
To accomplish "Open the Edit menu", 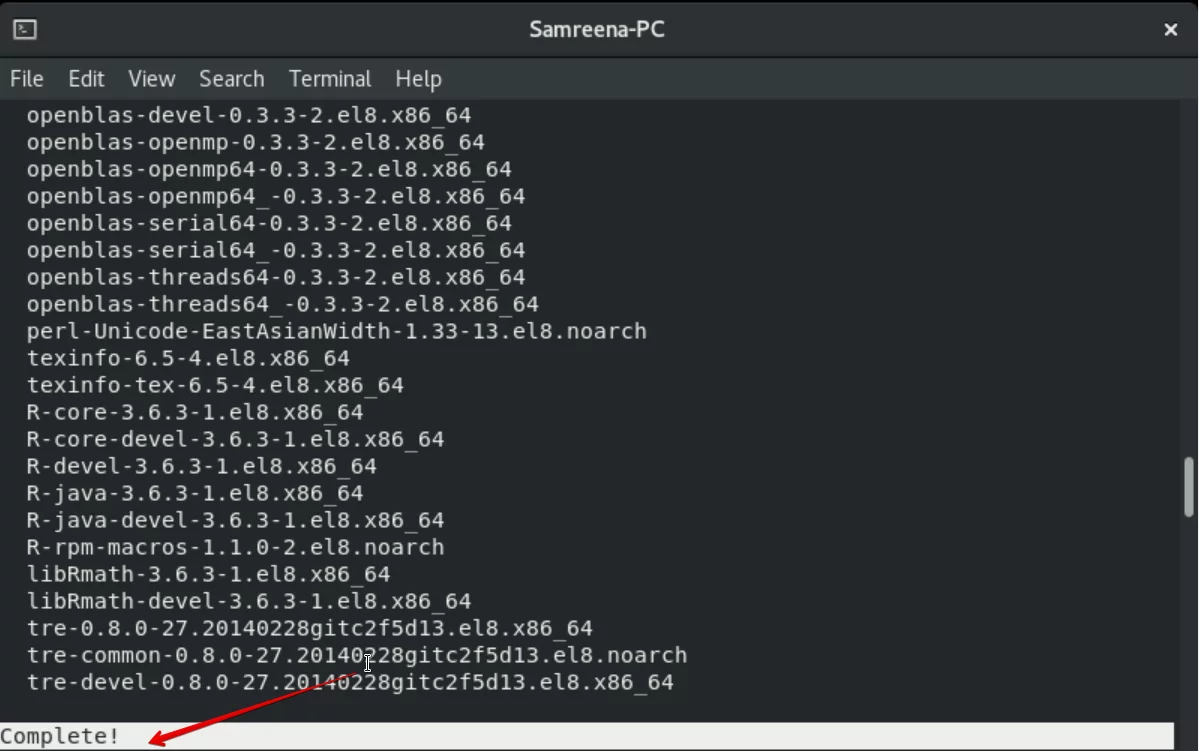I will [86, 79].
